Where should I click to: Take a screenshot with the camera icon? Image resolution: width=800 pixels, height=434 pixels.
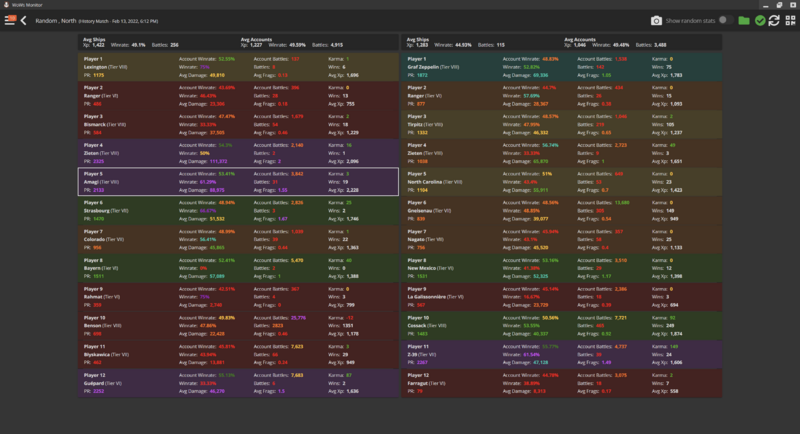(x=656, y=20)
